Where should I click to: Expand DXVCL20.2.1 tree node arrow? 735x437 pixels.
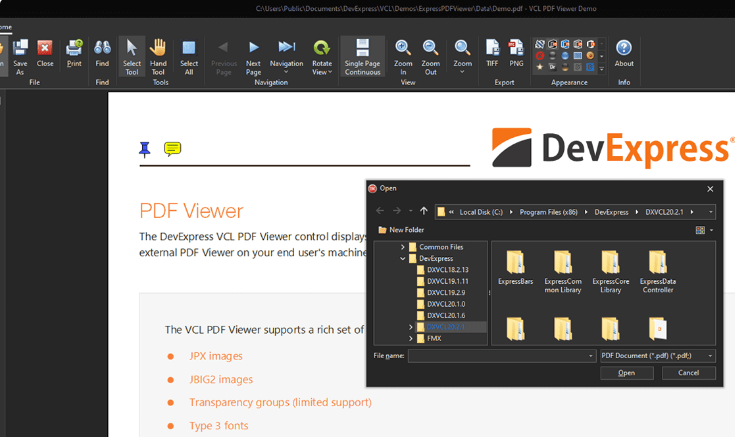pyautogui.click(x=411, y=327)
